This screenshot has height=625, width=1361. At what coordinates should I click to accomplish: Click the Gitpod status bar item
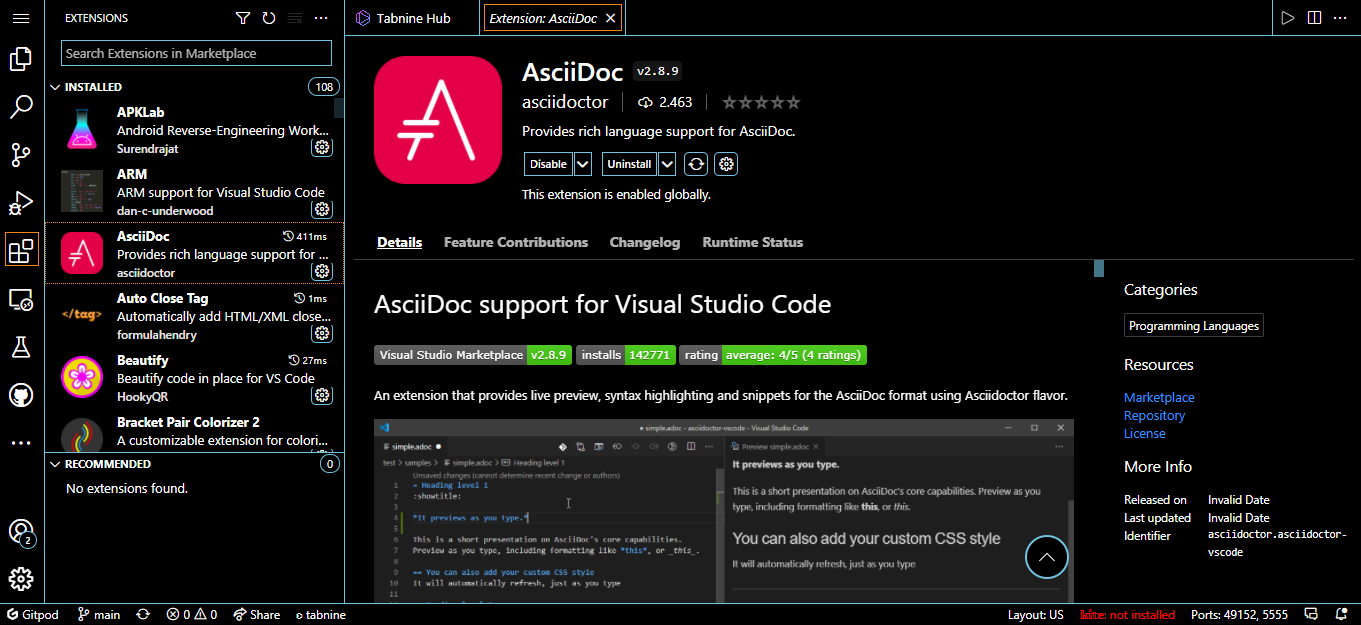pyautogui.click(x=34, y=615)
